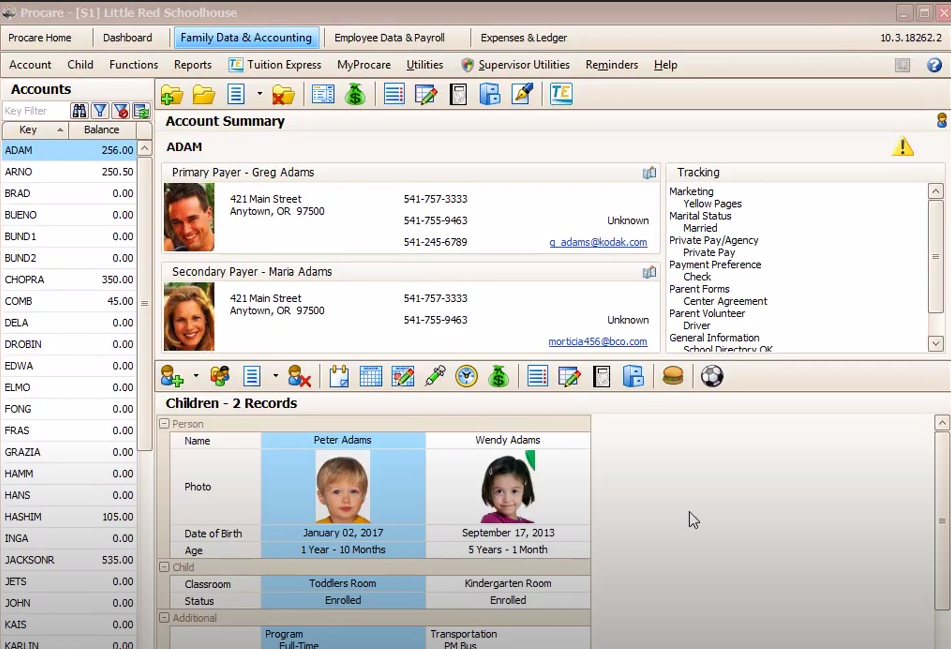The width and height of the screenshot is (951, 649).
Task: Open dropdown arrow beside add child icon
Action: click(x=196, y=376)
